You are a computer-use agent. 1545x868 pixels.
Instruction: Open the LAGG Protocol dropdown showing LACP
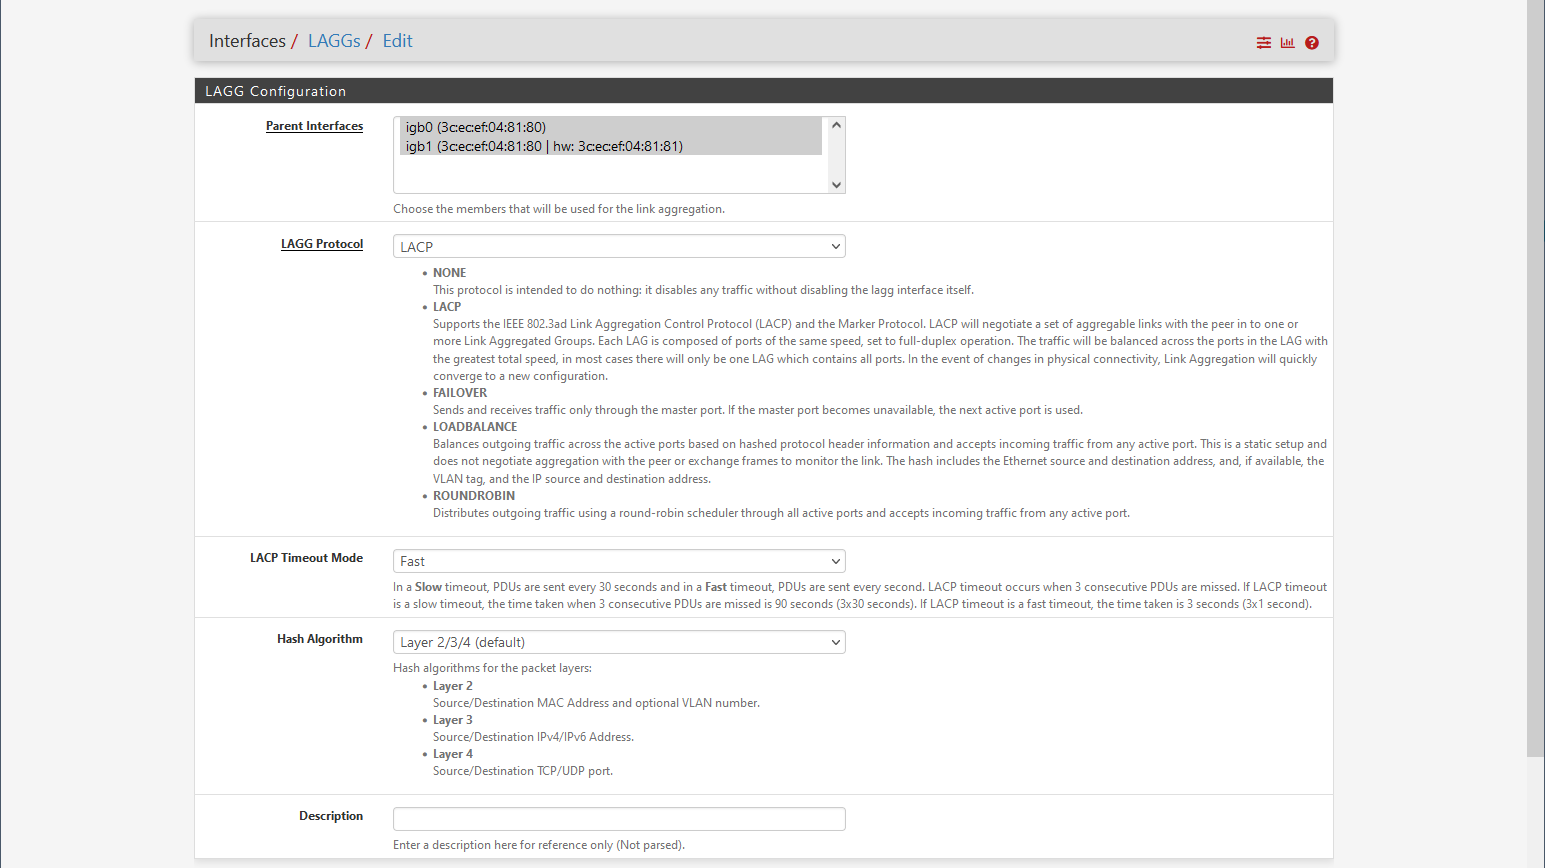pyautogui.click(x=619, y=247)
